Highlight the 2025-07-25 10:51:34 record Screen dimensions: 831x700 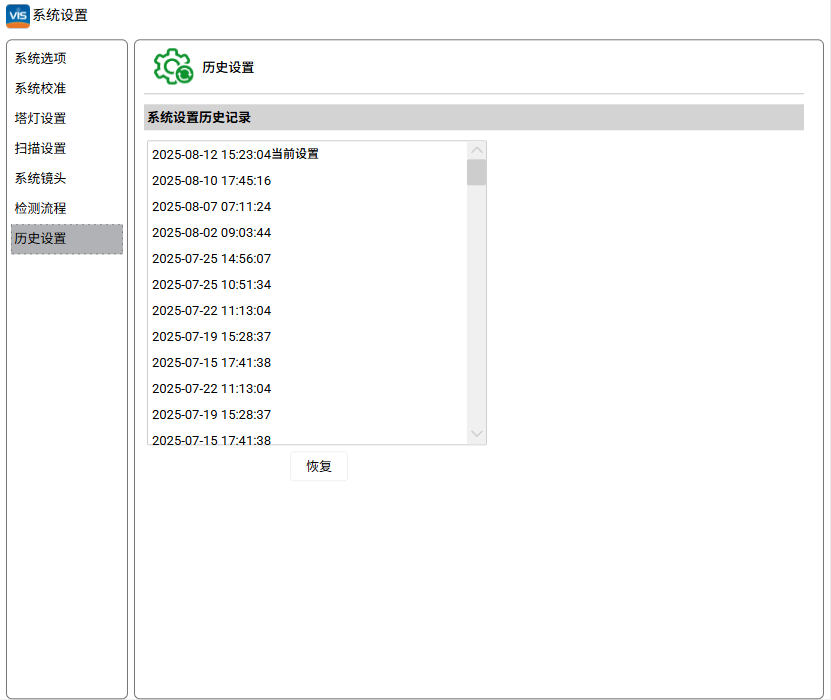(211, 285)
